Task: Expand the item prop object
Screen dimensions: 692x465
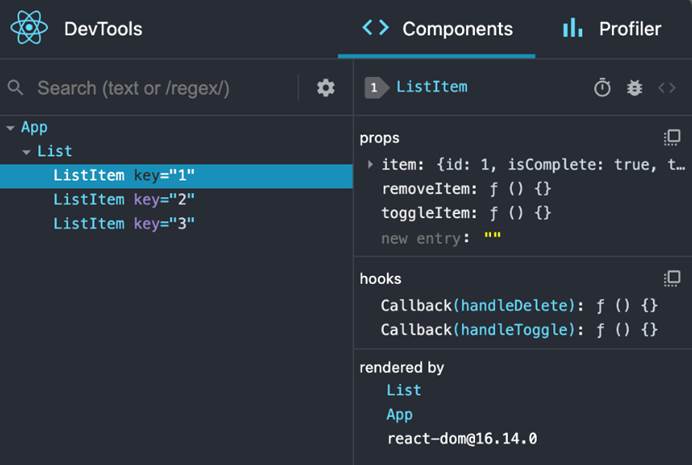Action: point(370,165)
